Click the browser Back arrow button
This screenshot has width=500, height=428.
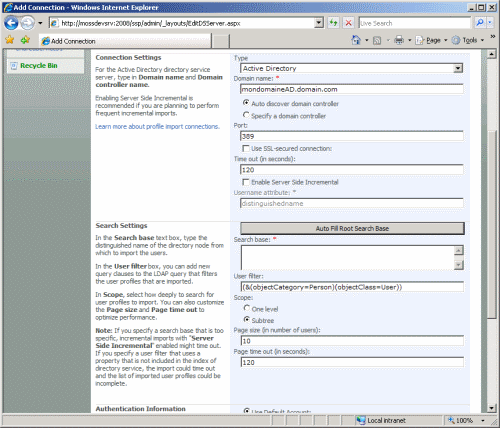tap(11, 23)
